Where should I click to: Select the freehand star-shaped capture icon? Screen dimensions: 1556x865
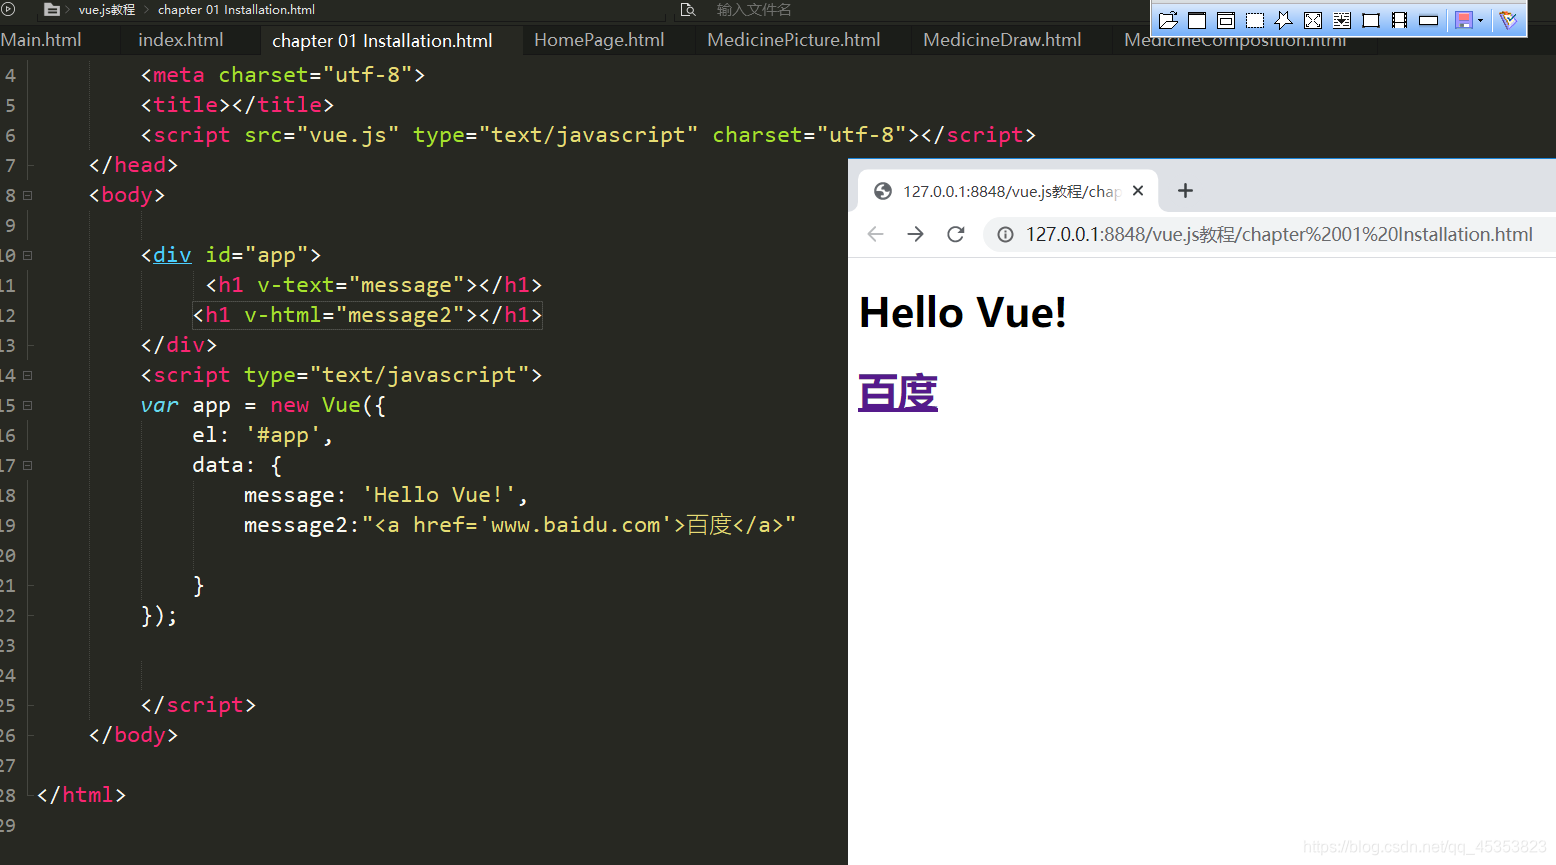click(1284, 20)
